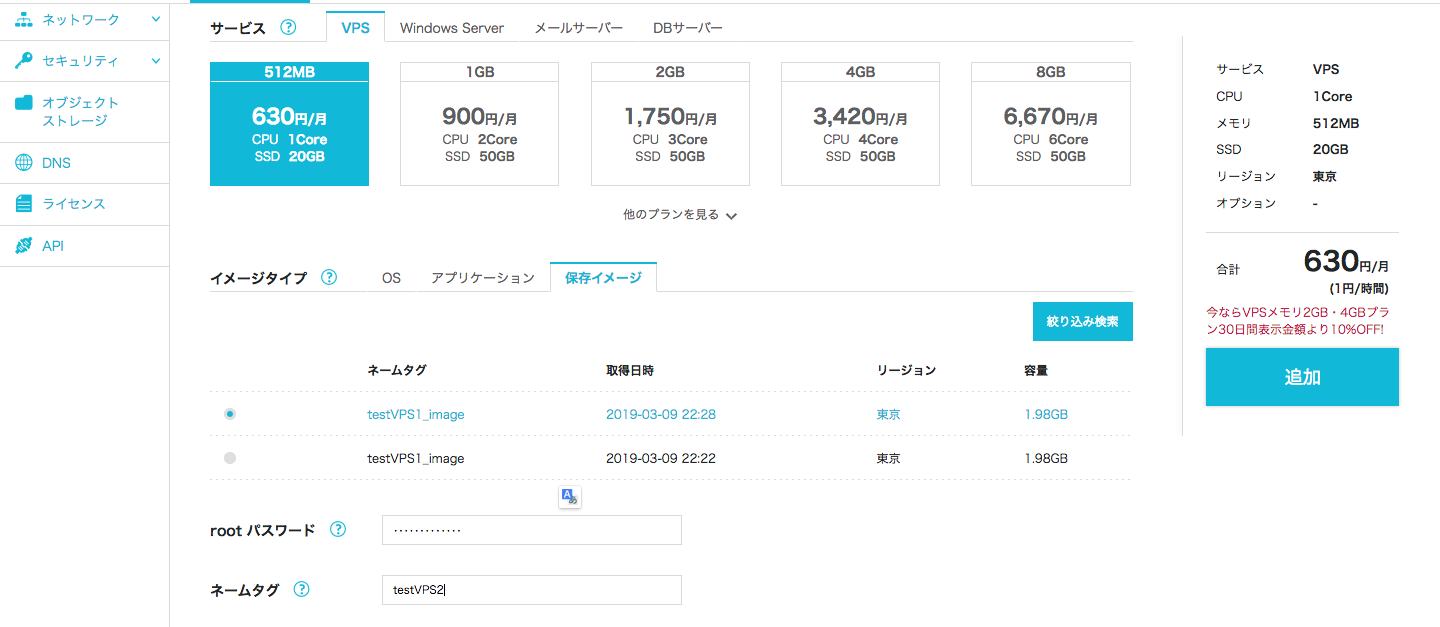
Task: Click the API icon in sidebar
Action: pos(24,246)
